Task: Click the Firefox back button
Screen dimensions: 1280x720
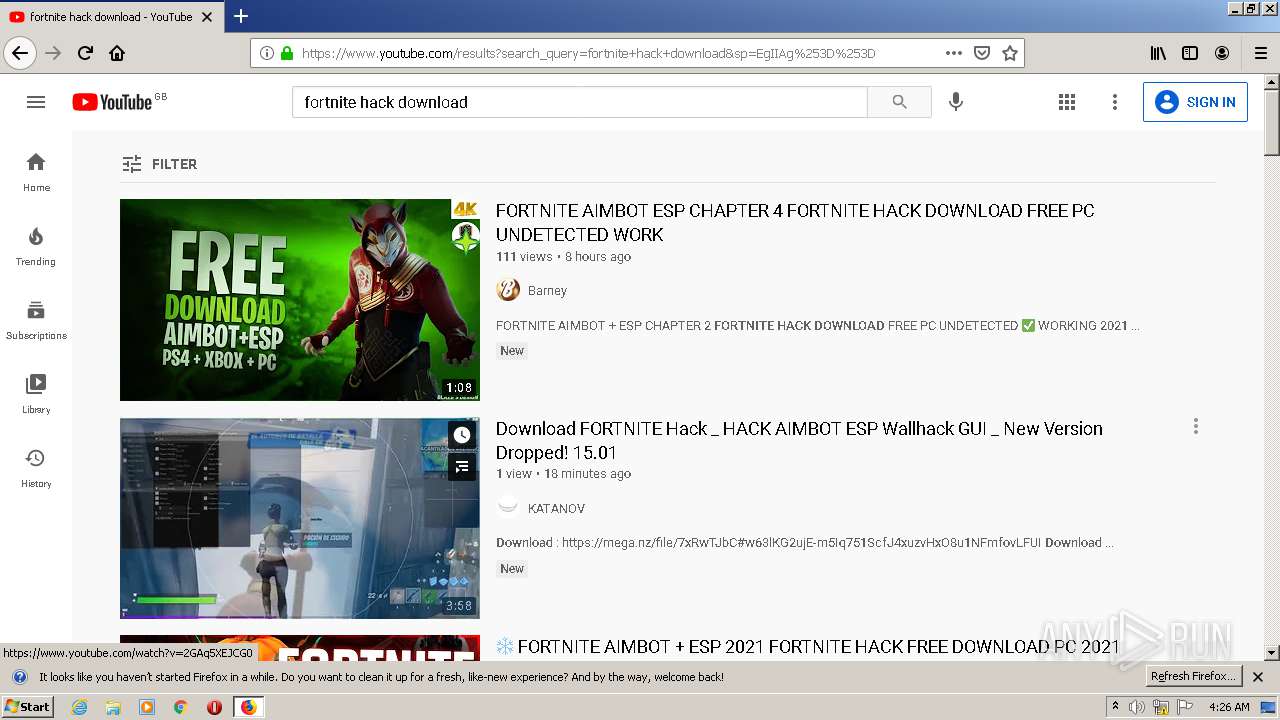Action: point(20,53)
